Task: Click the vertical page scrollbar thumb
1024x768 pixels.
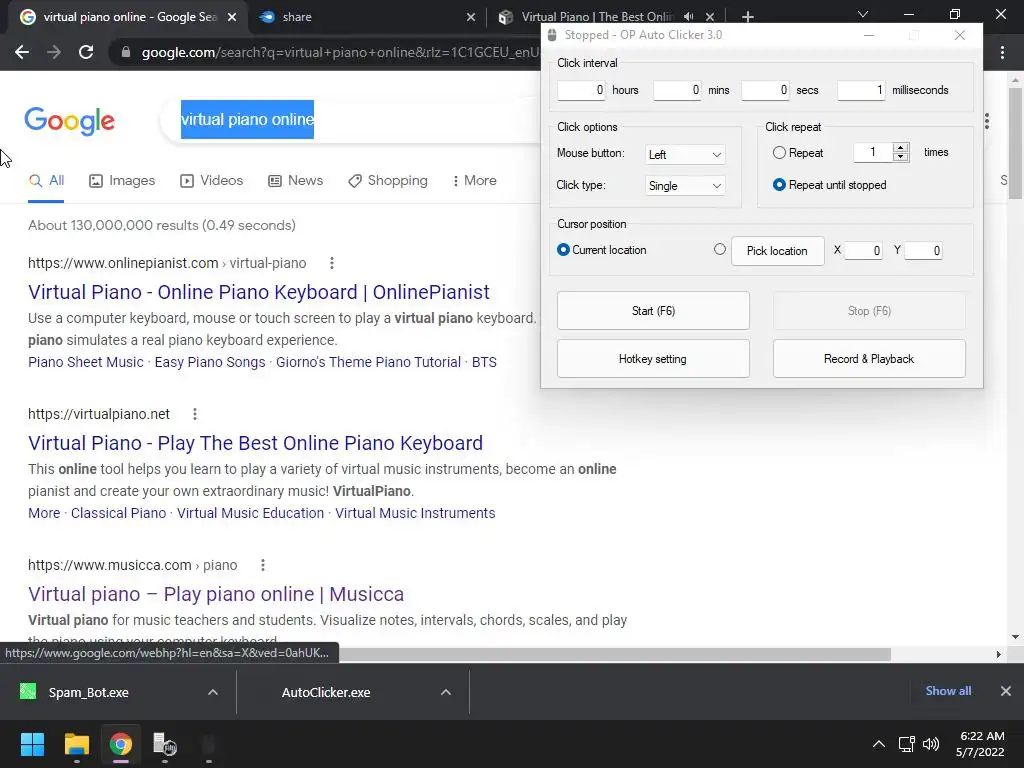Action: tap(1015, 142)
